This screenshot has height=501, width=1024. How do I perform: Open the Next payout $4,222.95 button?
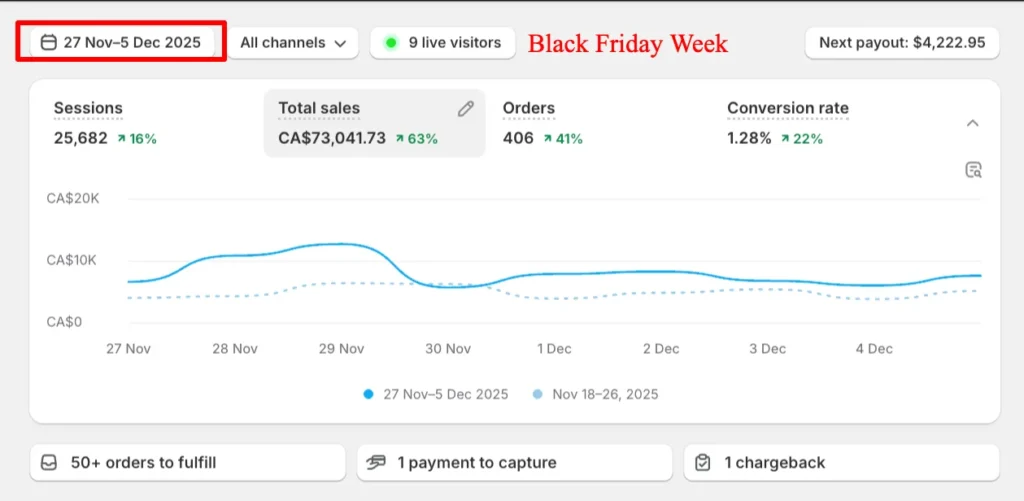[x=902, y=43]
